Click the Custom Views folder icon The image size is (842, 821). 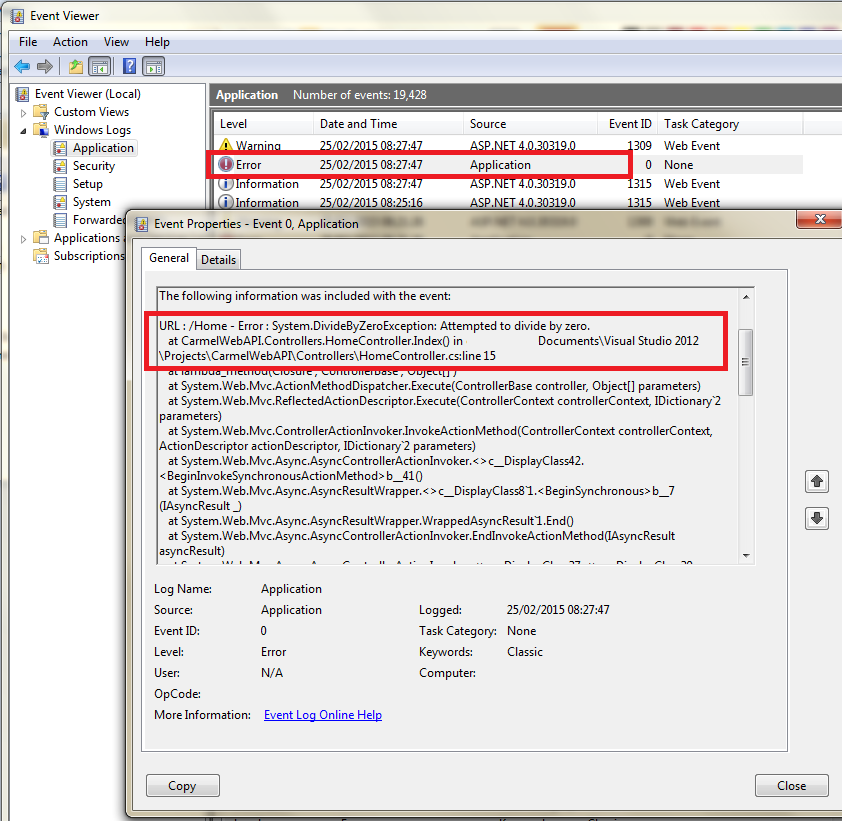coord(41,112)
